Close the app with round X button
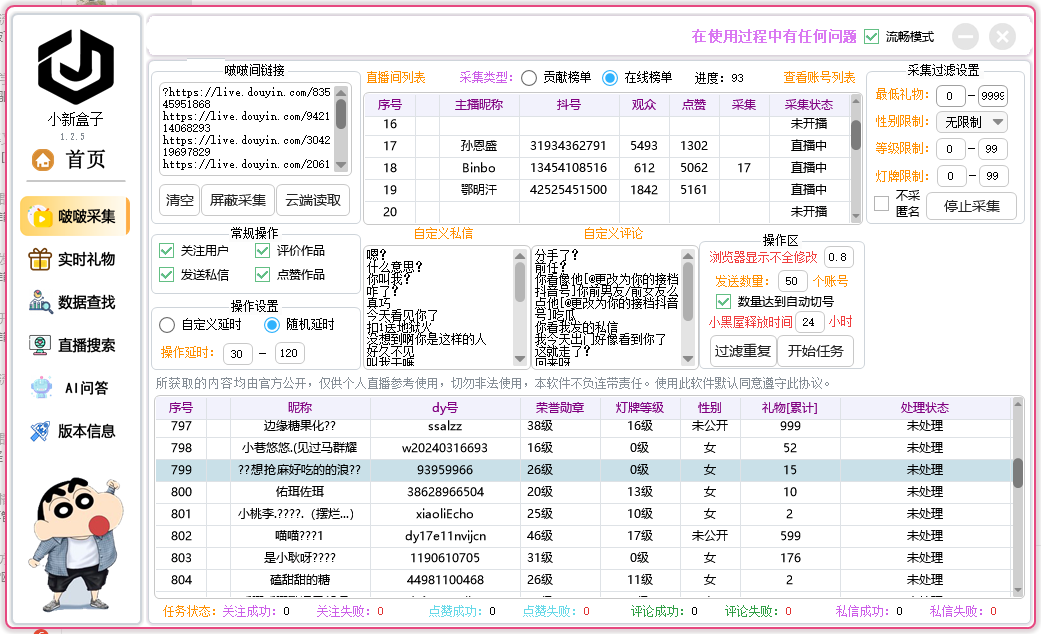 pyautogui.click(x=1002, y=37)
